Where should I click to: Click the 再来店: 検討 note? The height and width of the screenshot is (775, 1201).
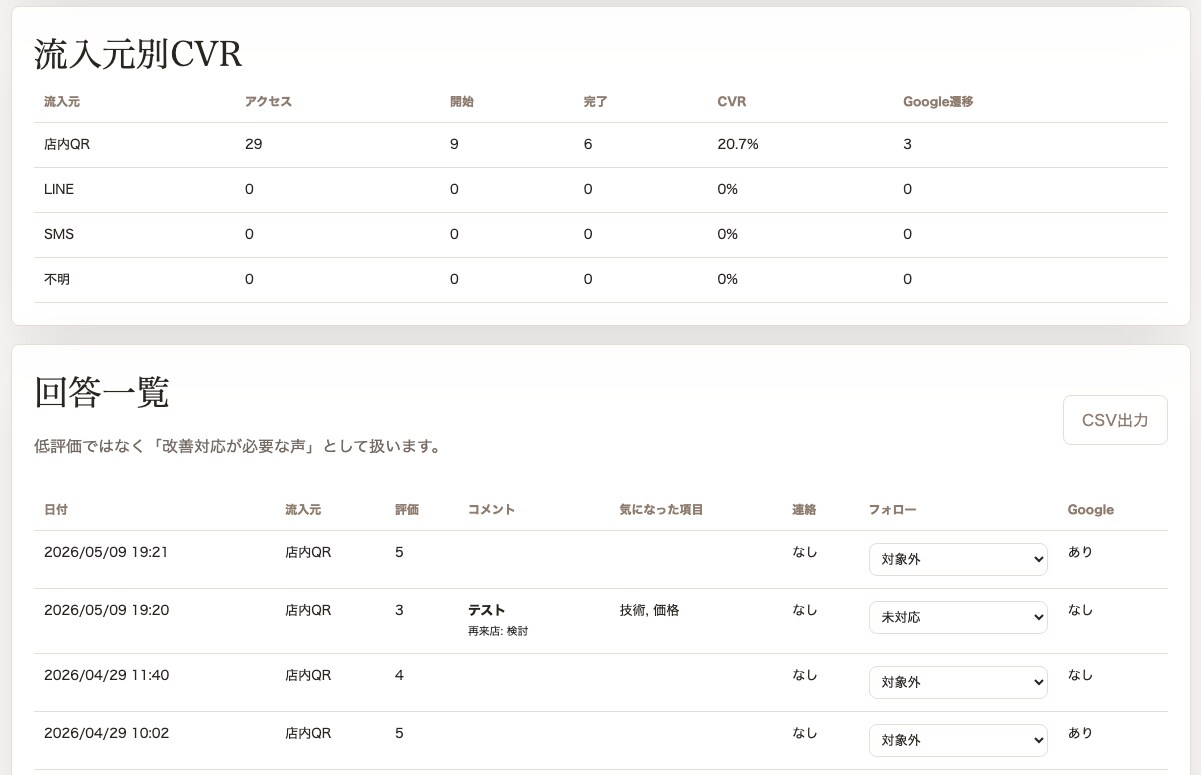coord(498,631)
